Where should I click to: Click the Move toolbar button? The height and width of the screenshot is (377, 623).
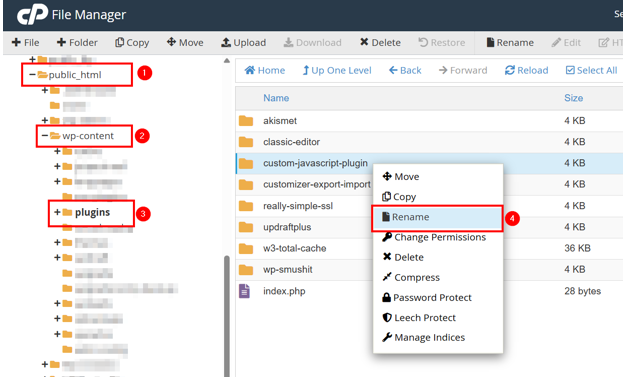tap(185, 43)
